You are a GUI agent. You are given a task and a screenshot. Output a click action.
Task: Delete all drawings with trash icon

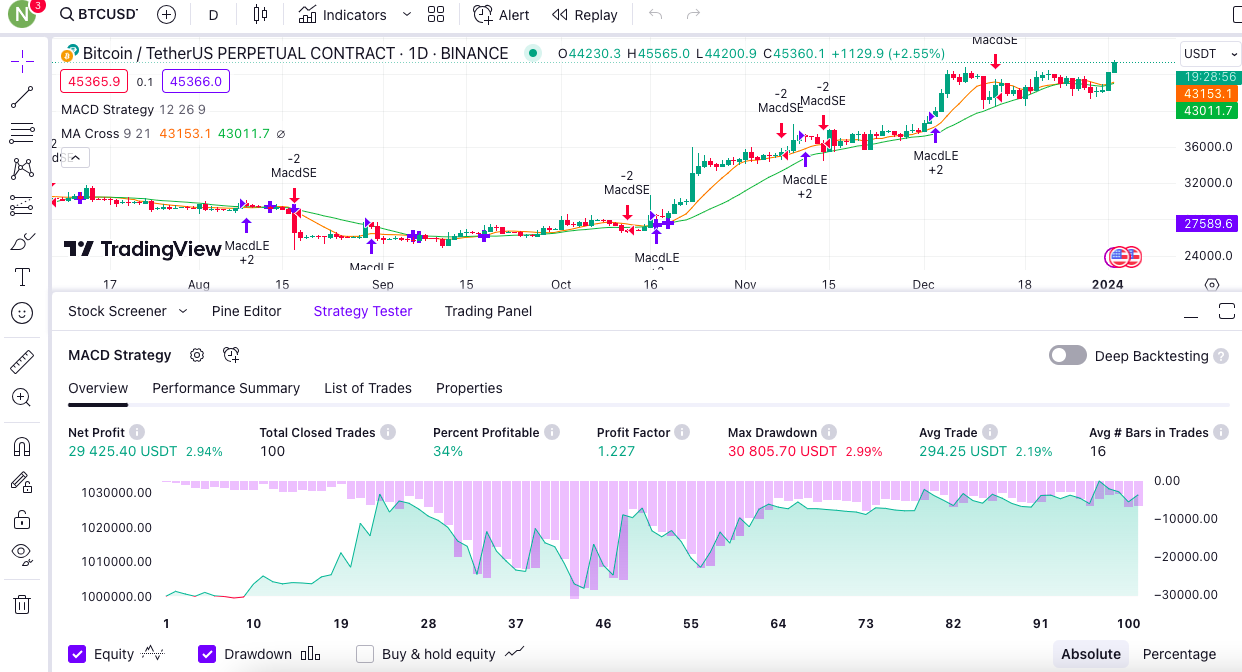pyautogui.click(x=22, y=604)
